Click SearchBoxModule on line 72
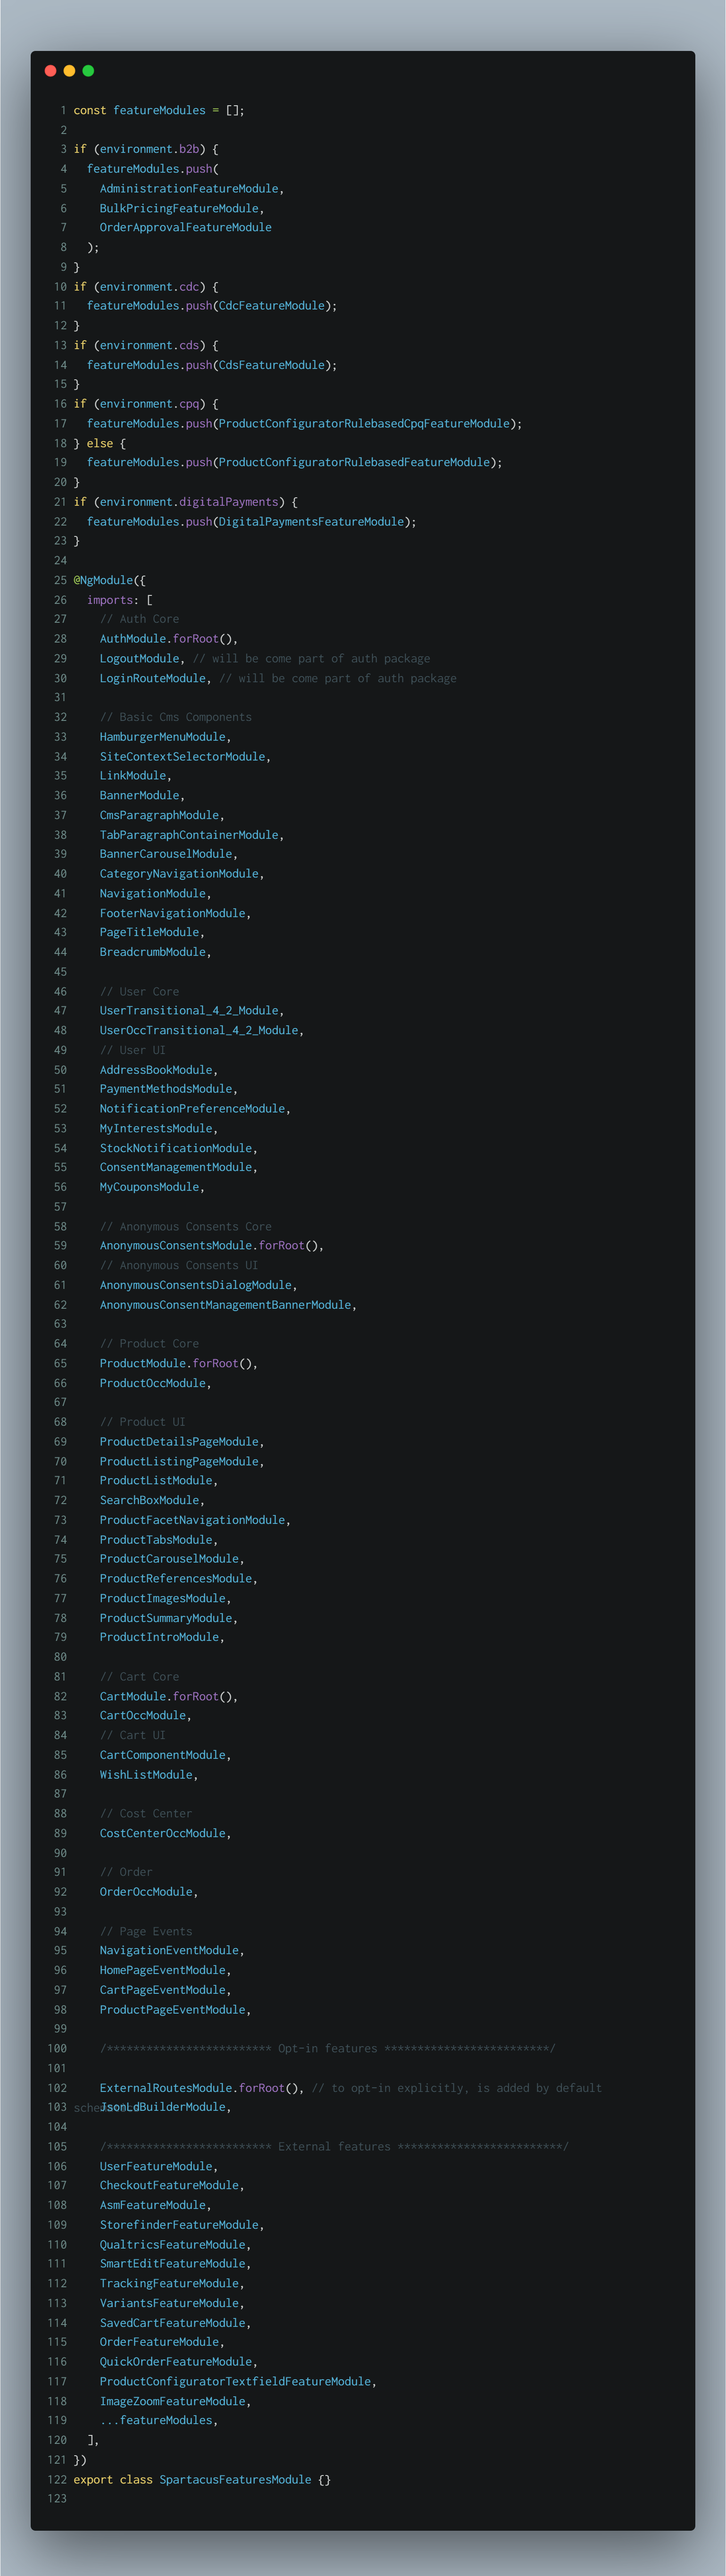 (149, 1500)
